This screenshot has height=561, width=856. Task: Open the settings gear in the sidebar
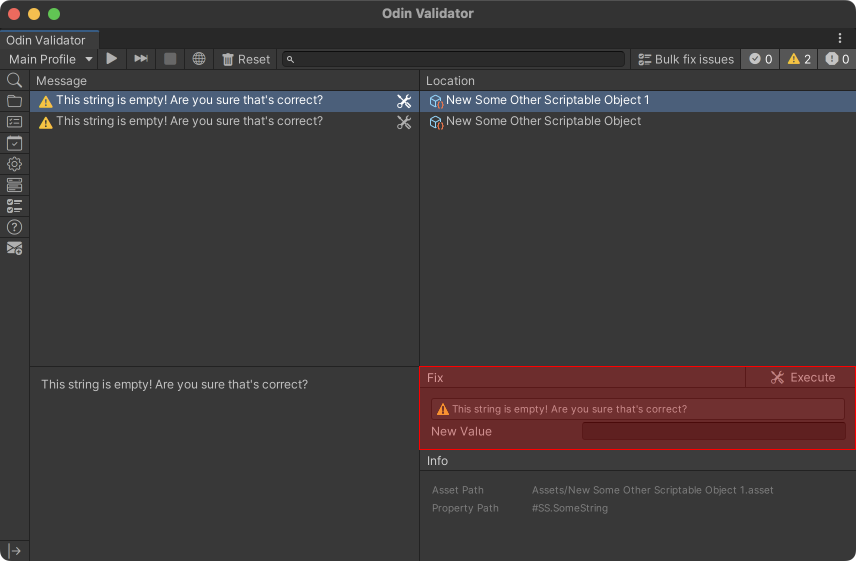point(14,164)
